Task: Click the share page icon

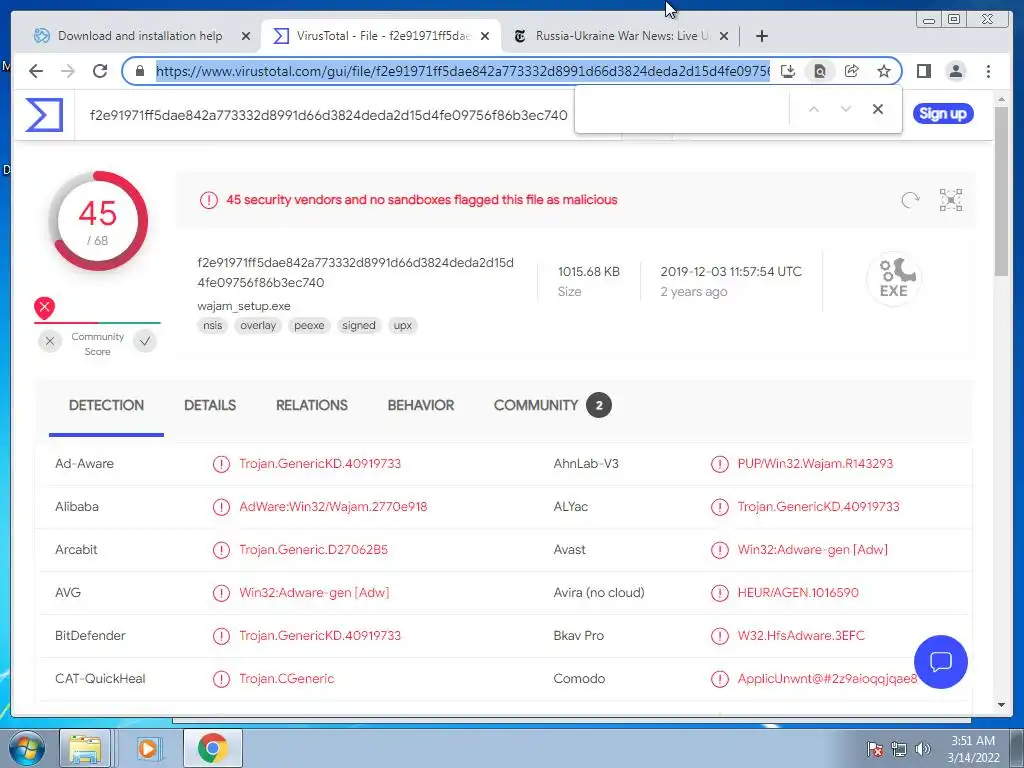Action: coord(852,71)
